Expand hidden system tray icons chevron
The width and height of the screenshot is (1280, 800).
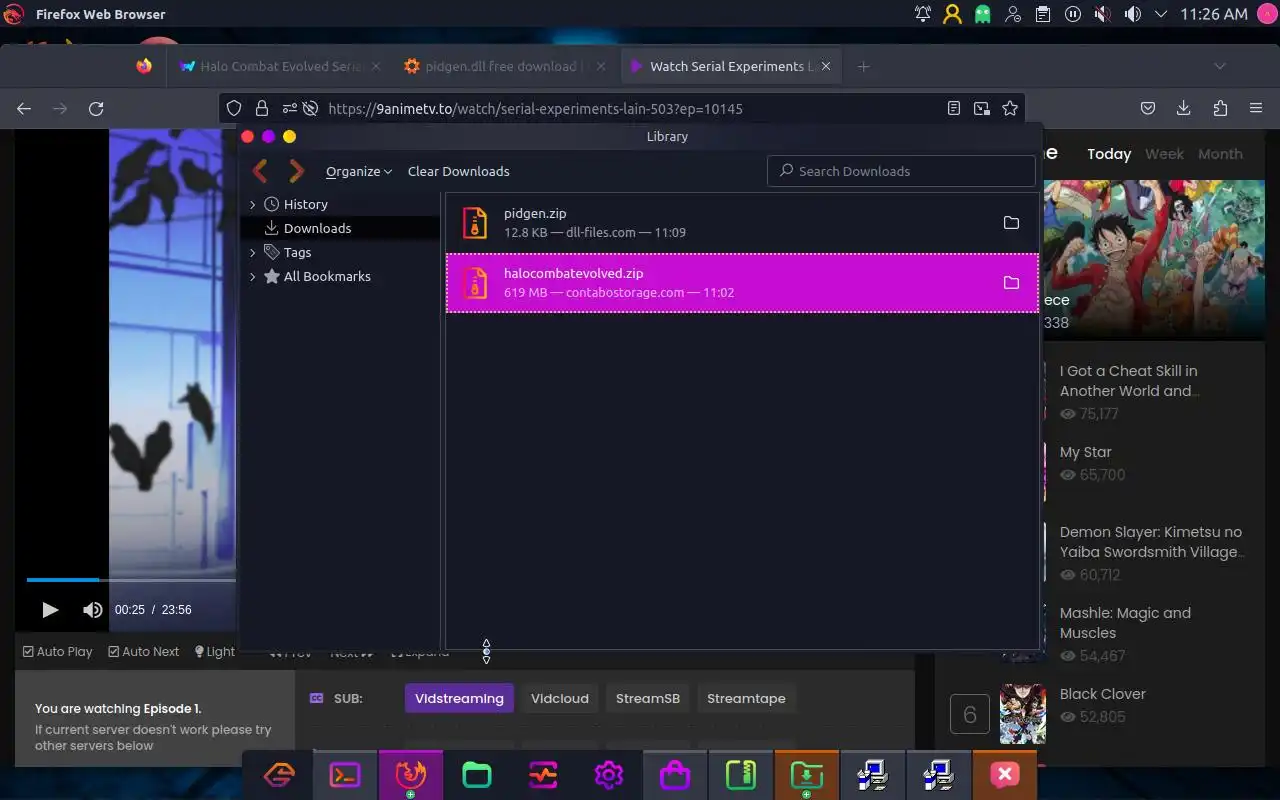(1160, 14)
